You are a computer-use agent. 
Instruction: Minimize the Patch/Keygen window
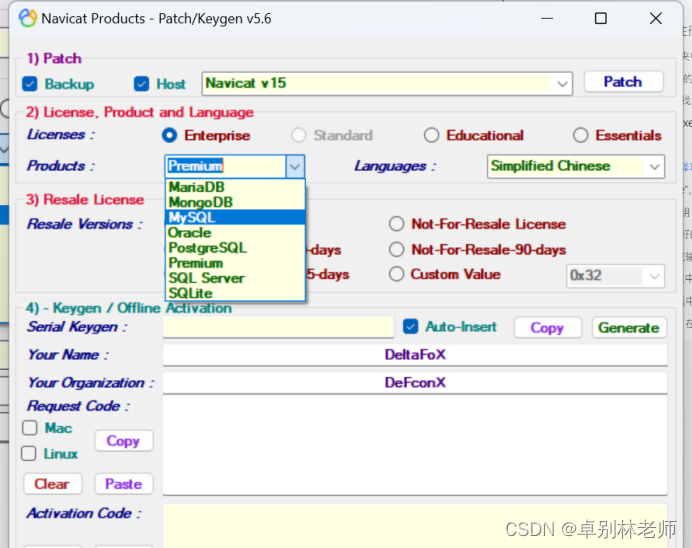(x=547, y=19)
